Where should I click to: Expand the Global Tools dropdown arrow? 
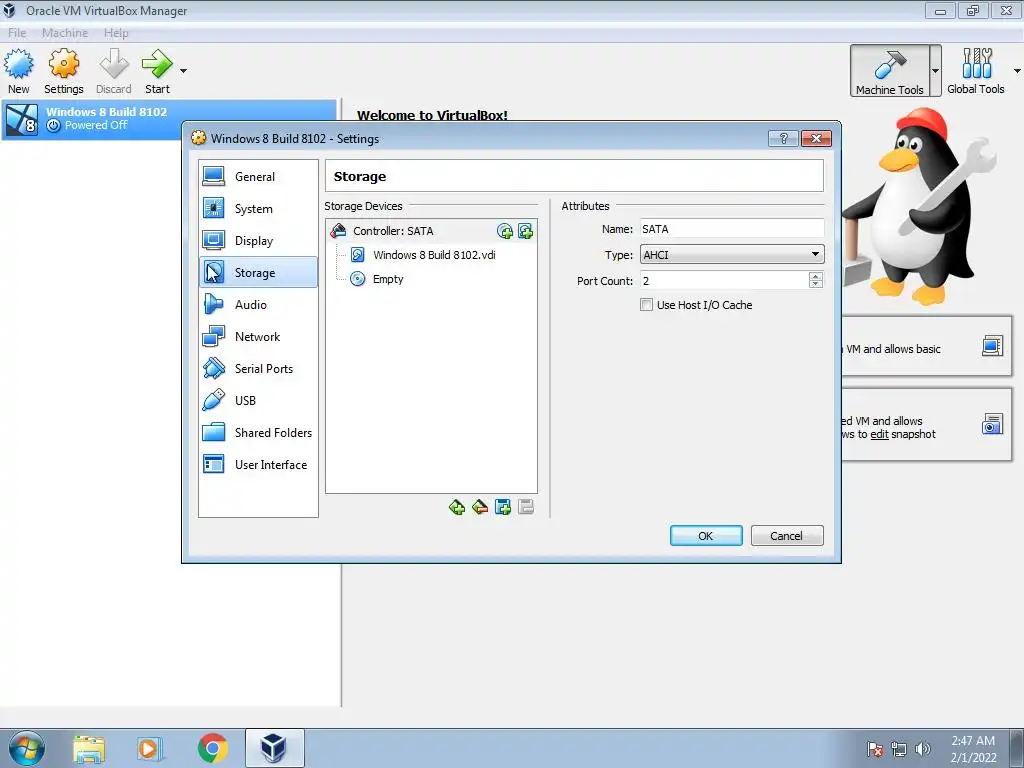coord(1017,71)
